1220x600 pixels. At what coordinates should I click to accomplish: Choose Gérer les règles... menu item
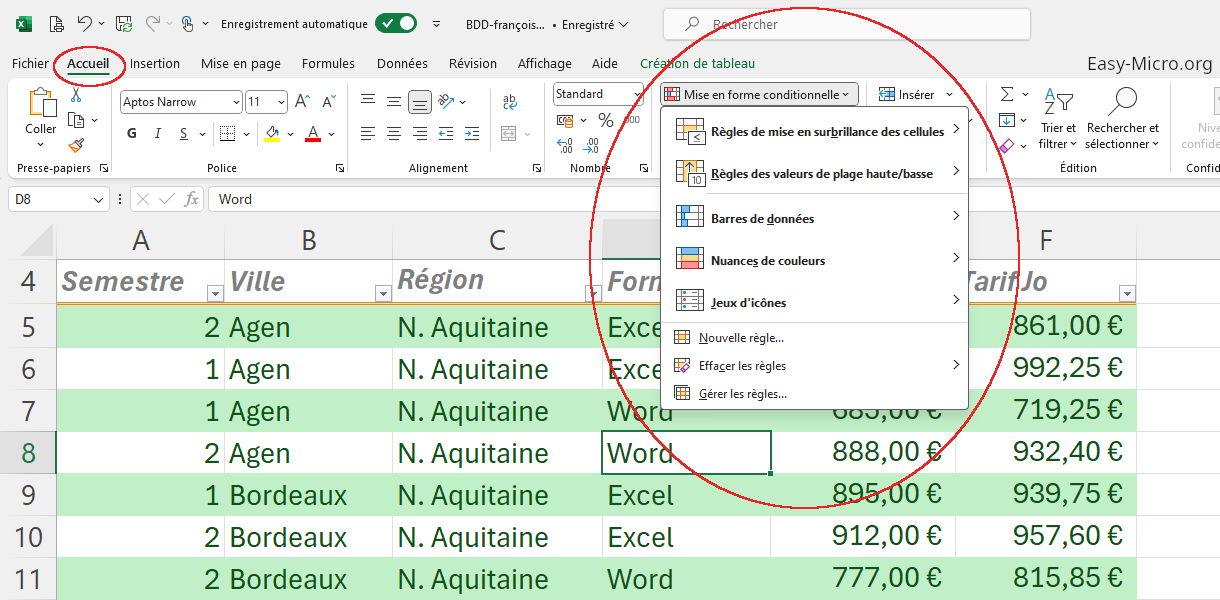814,393
